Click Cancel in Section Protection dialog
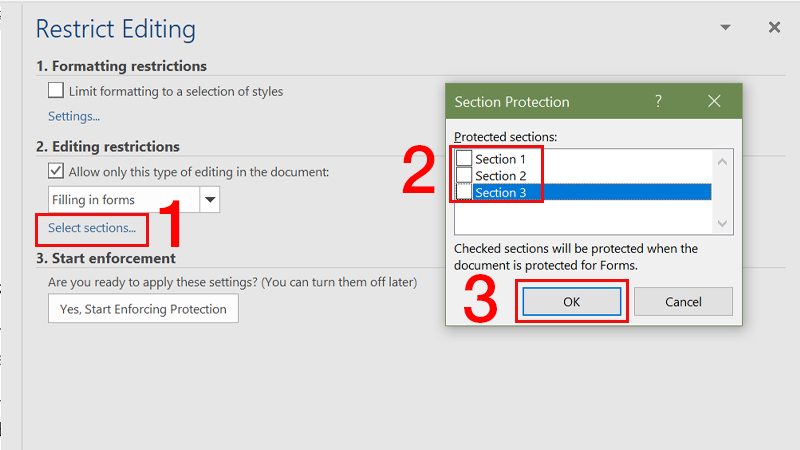The width and height of the screenshot is (800, 450). tap(683, 302)
